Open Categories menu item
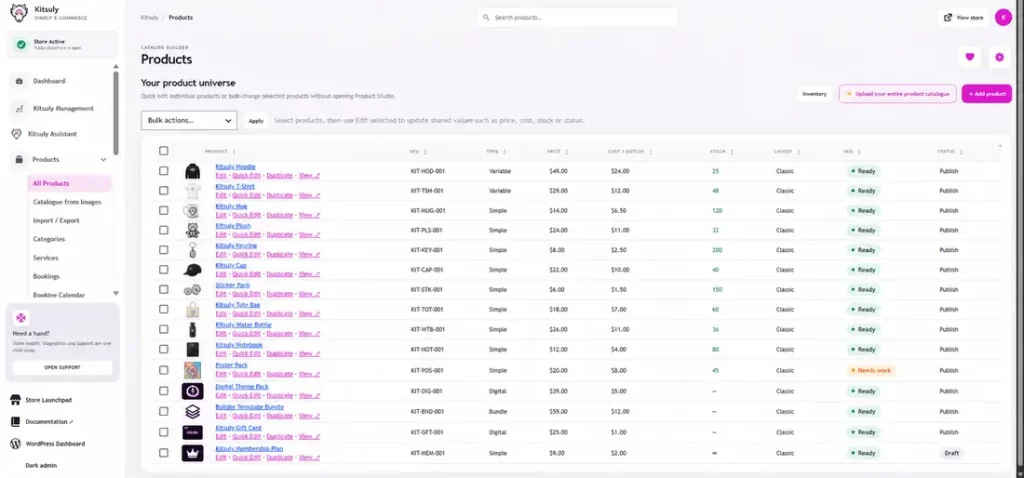The image size is (1024, 478). click(49, 239)
